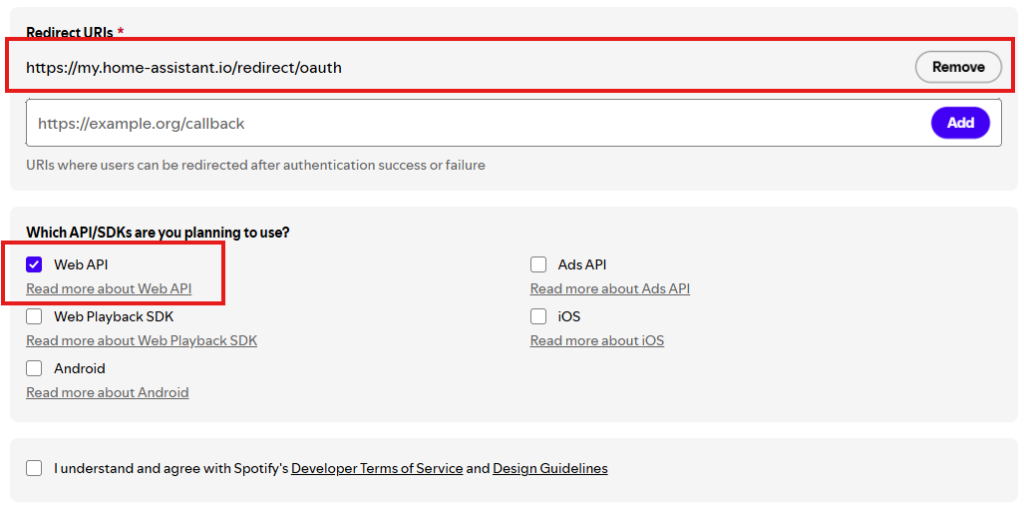Uncheck the Web API checkbox
This screenshot has height=507, width=1024.
(35, 265)
